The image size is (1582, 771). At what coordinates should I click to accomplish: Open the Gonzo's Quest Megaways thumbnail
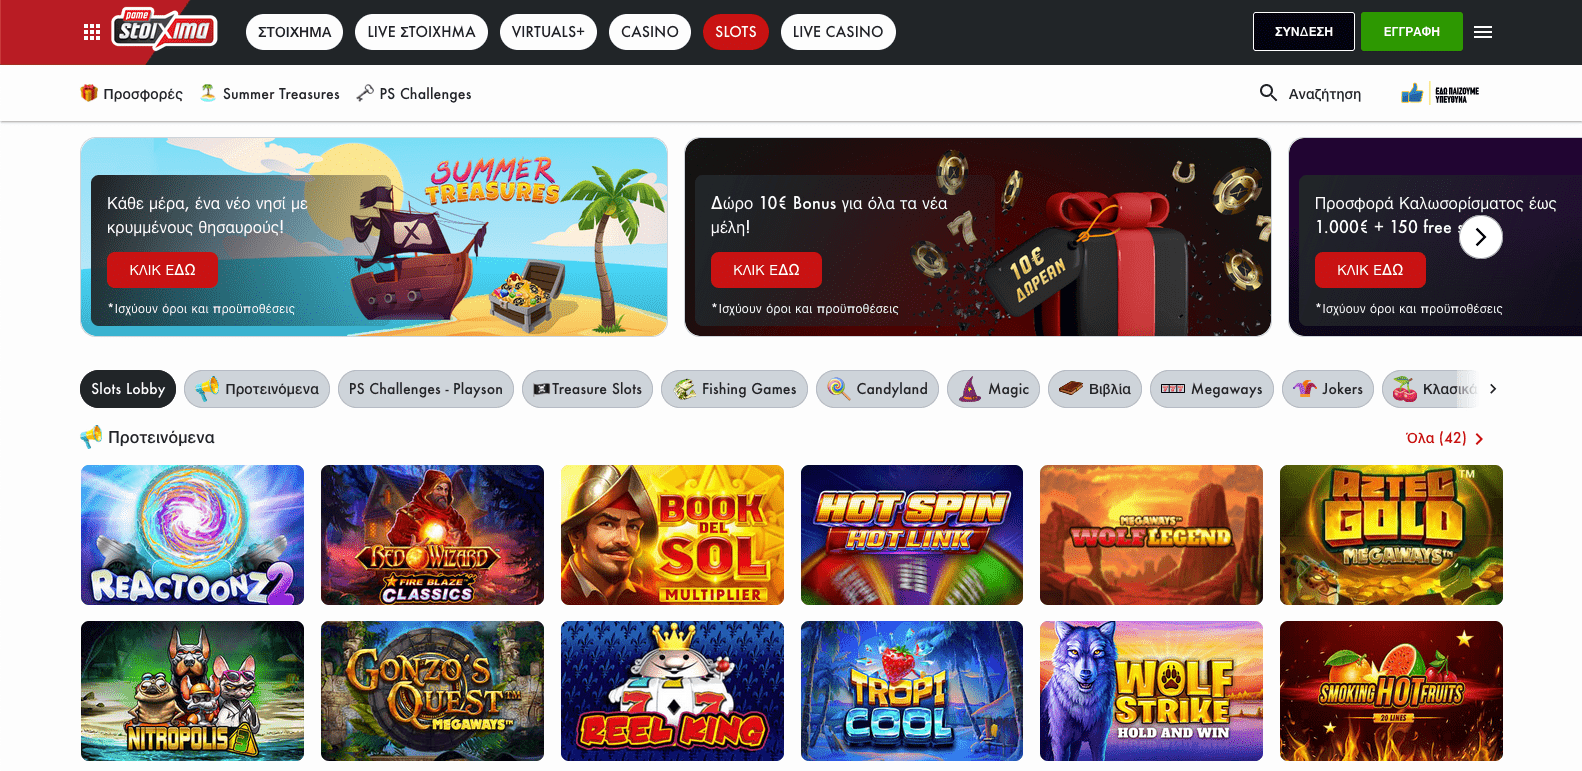(432, 691)
